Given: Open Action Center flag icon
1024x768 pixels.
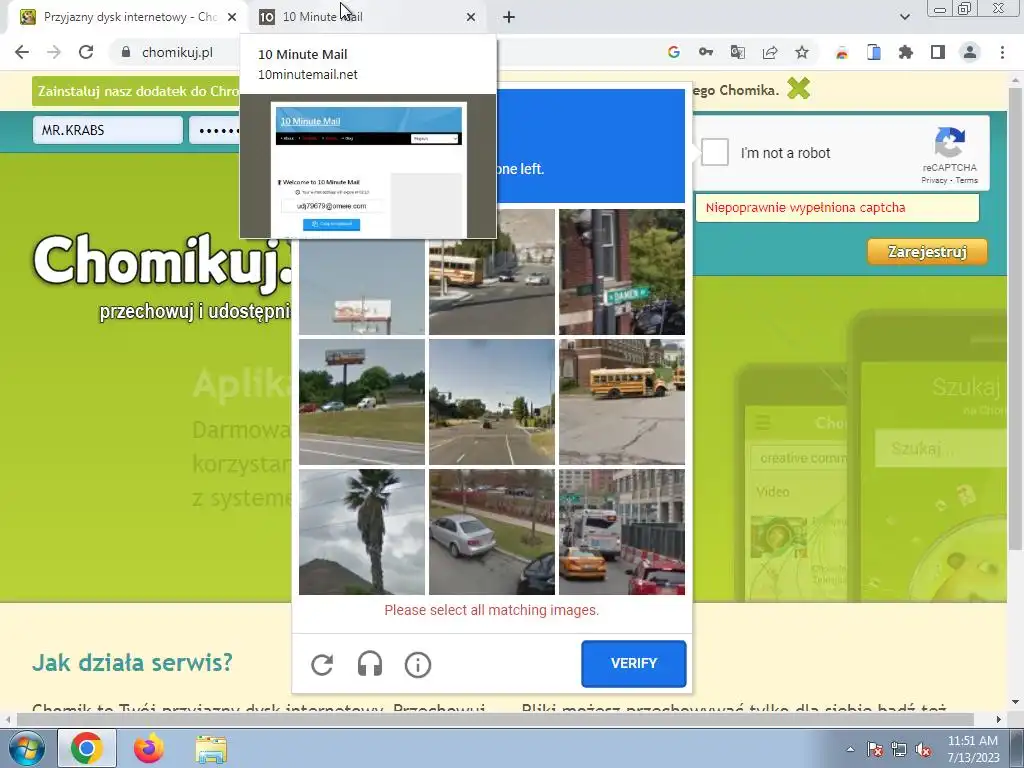Looking at the screenshot, I should coord(874,749).
